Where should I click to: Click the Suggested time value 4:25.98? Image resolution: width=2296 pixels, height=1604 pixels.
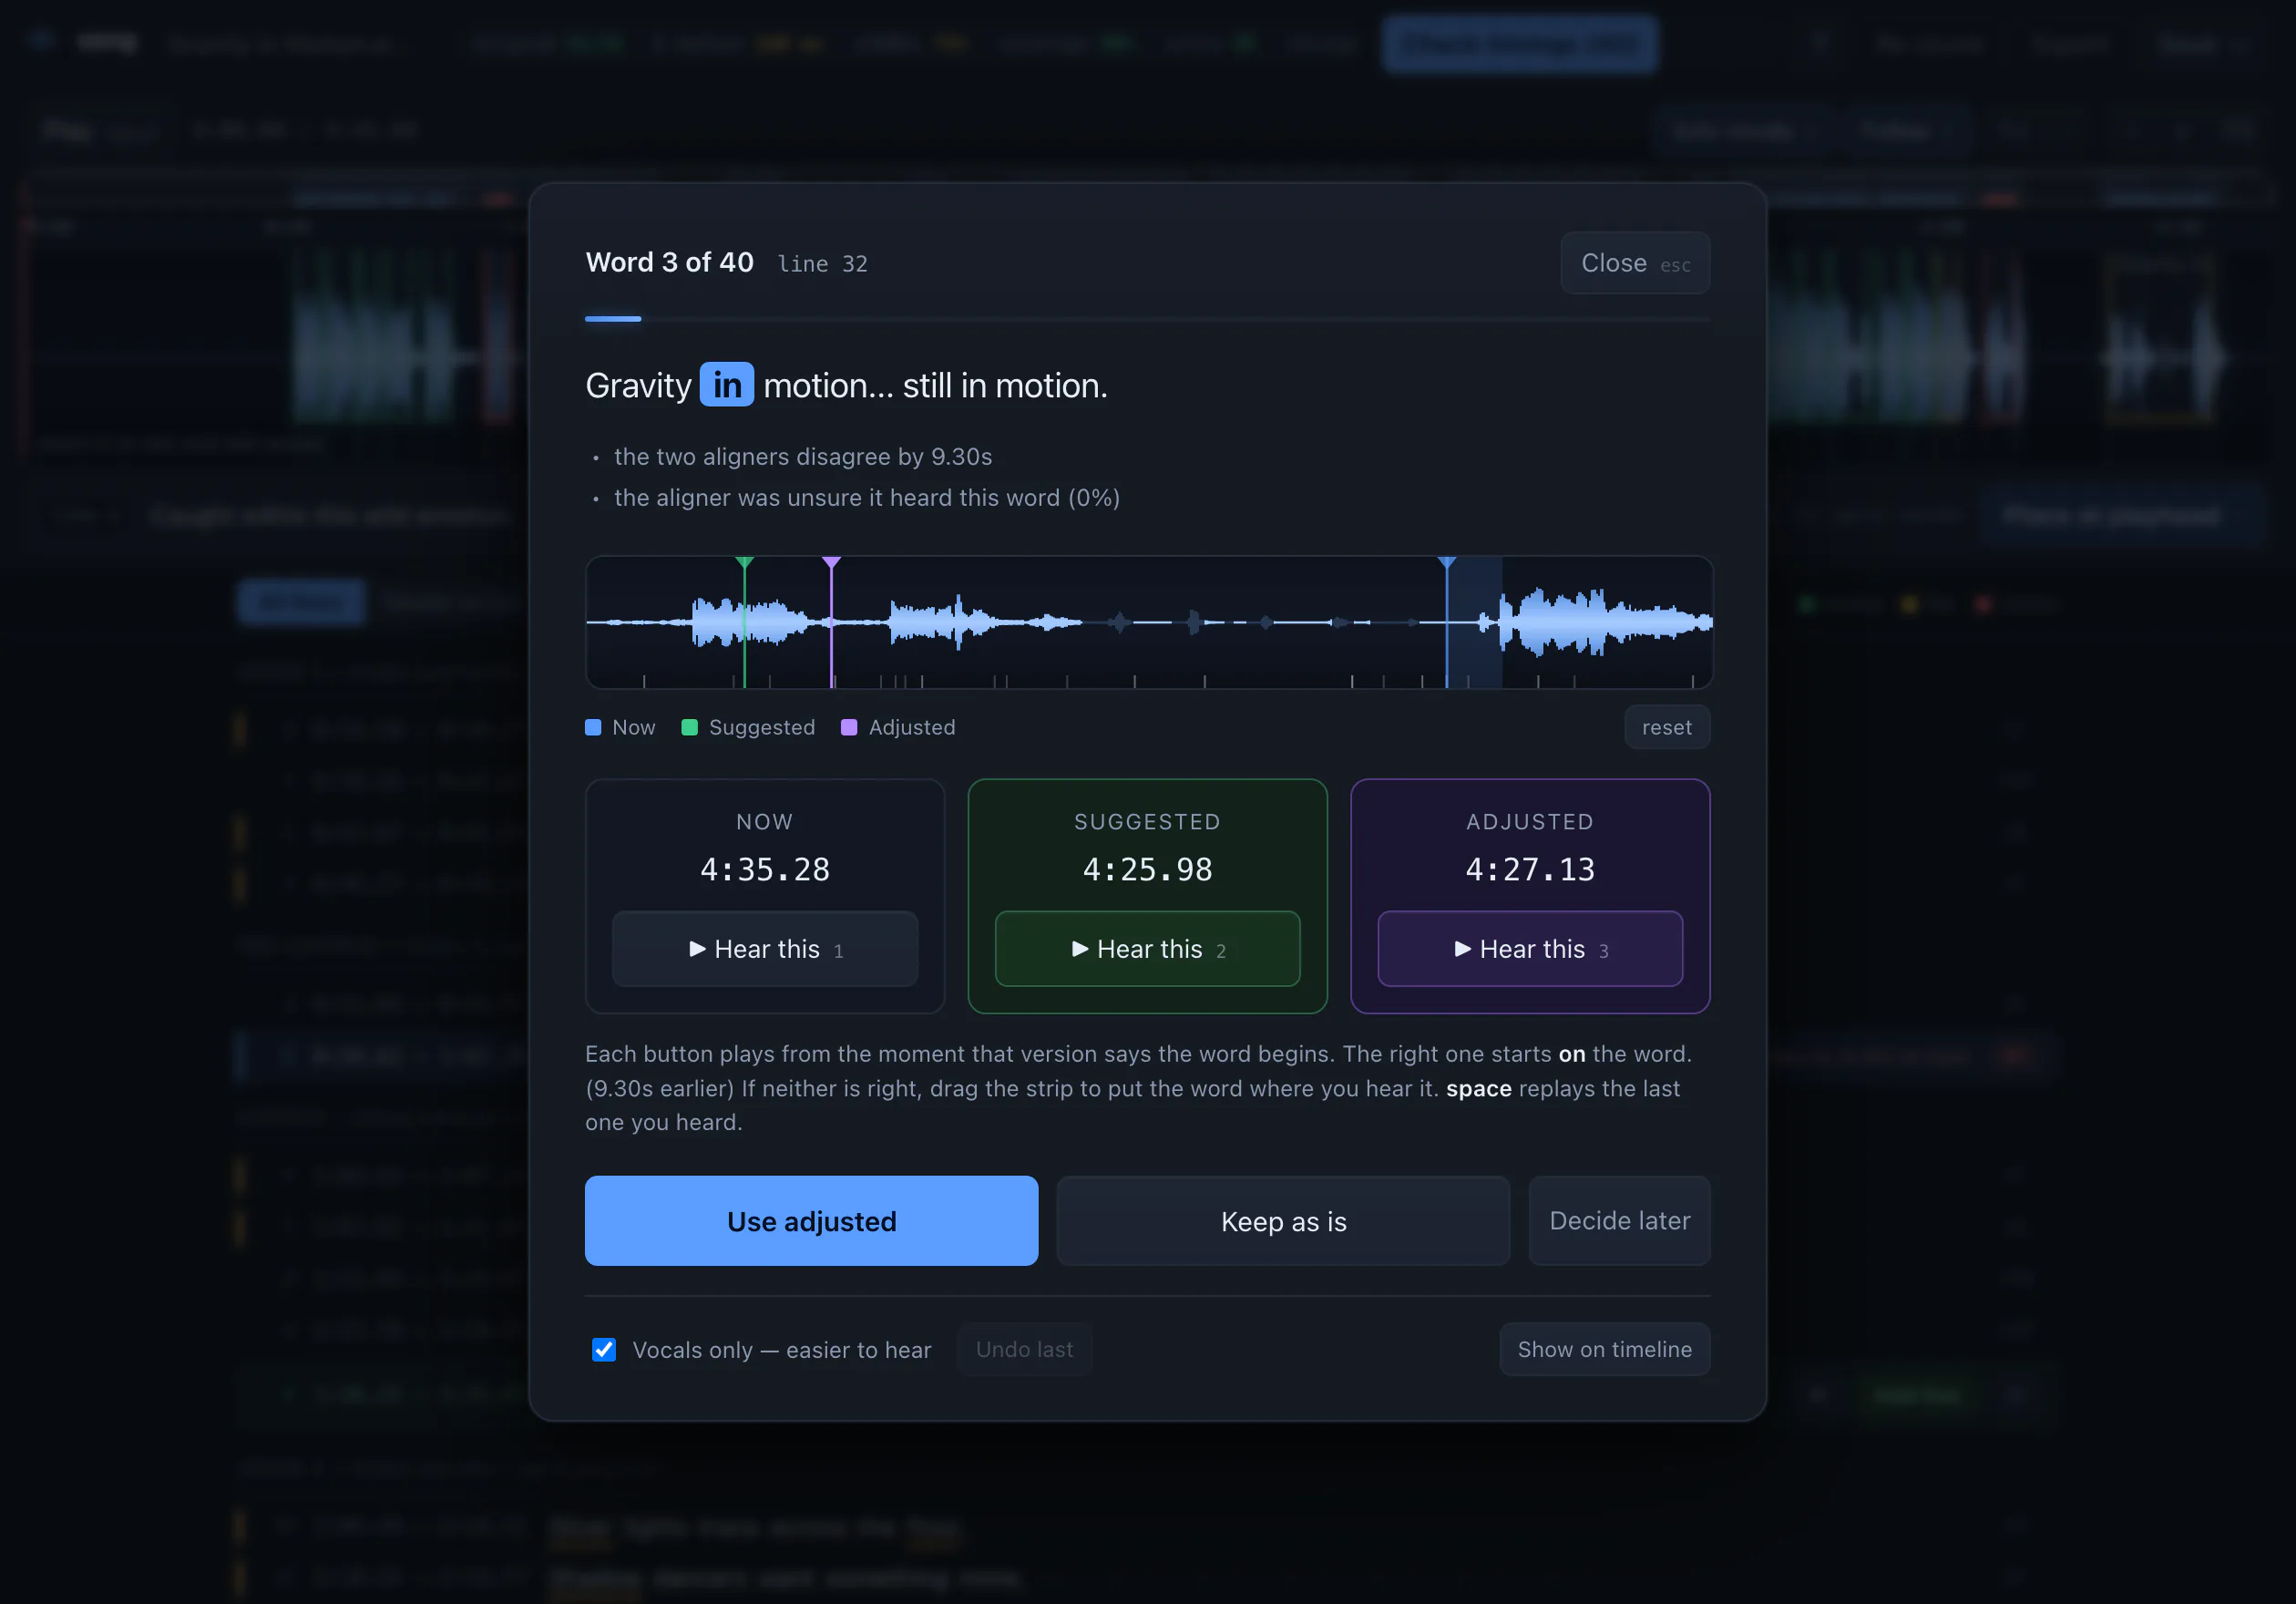[x=1147, y=869]
